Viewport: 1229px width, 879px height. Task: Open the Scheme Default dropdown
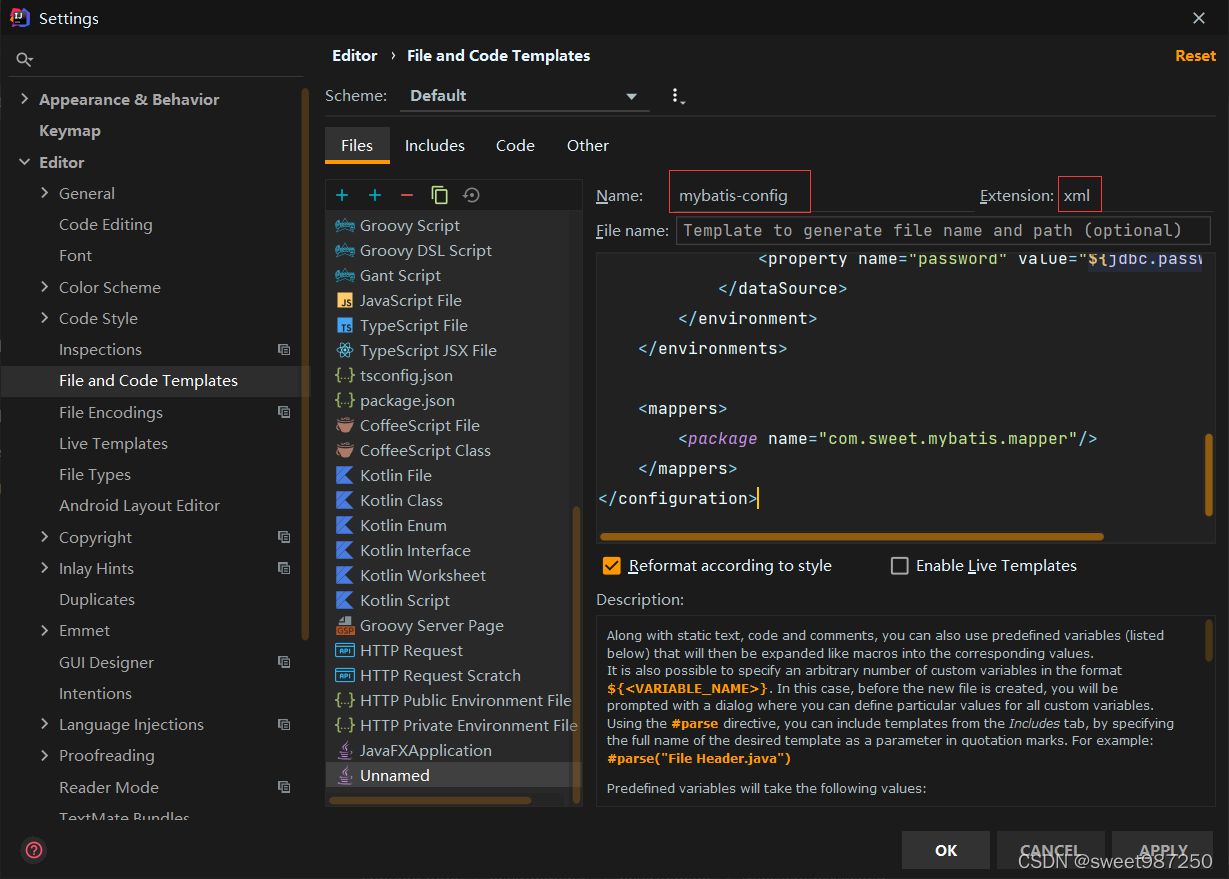point(524,96)
